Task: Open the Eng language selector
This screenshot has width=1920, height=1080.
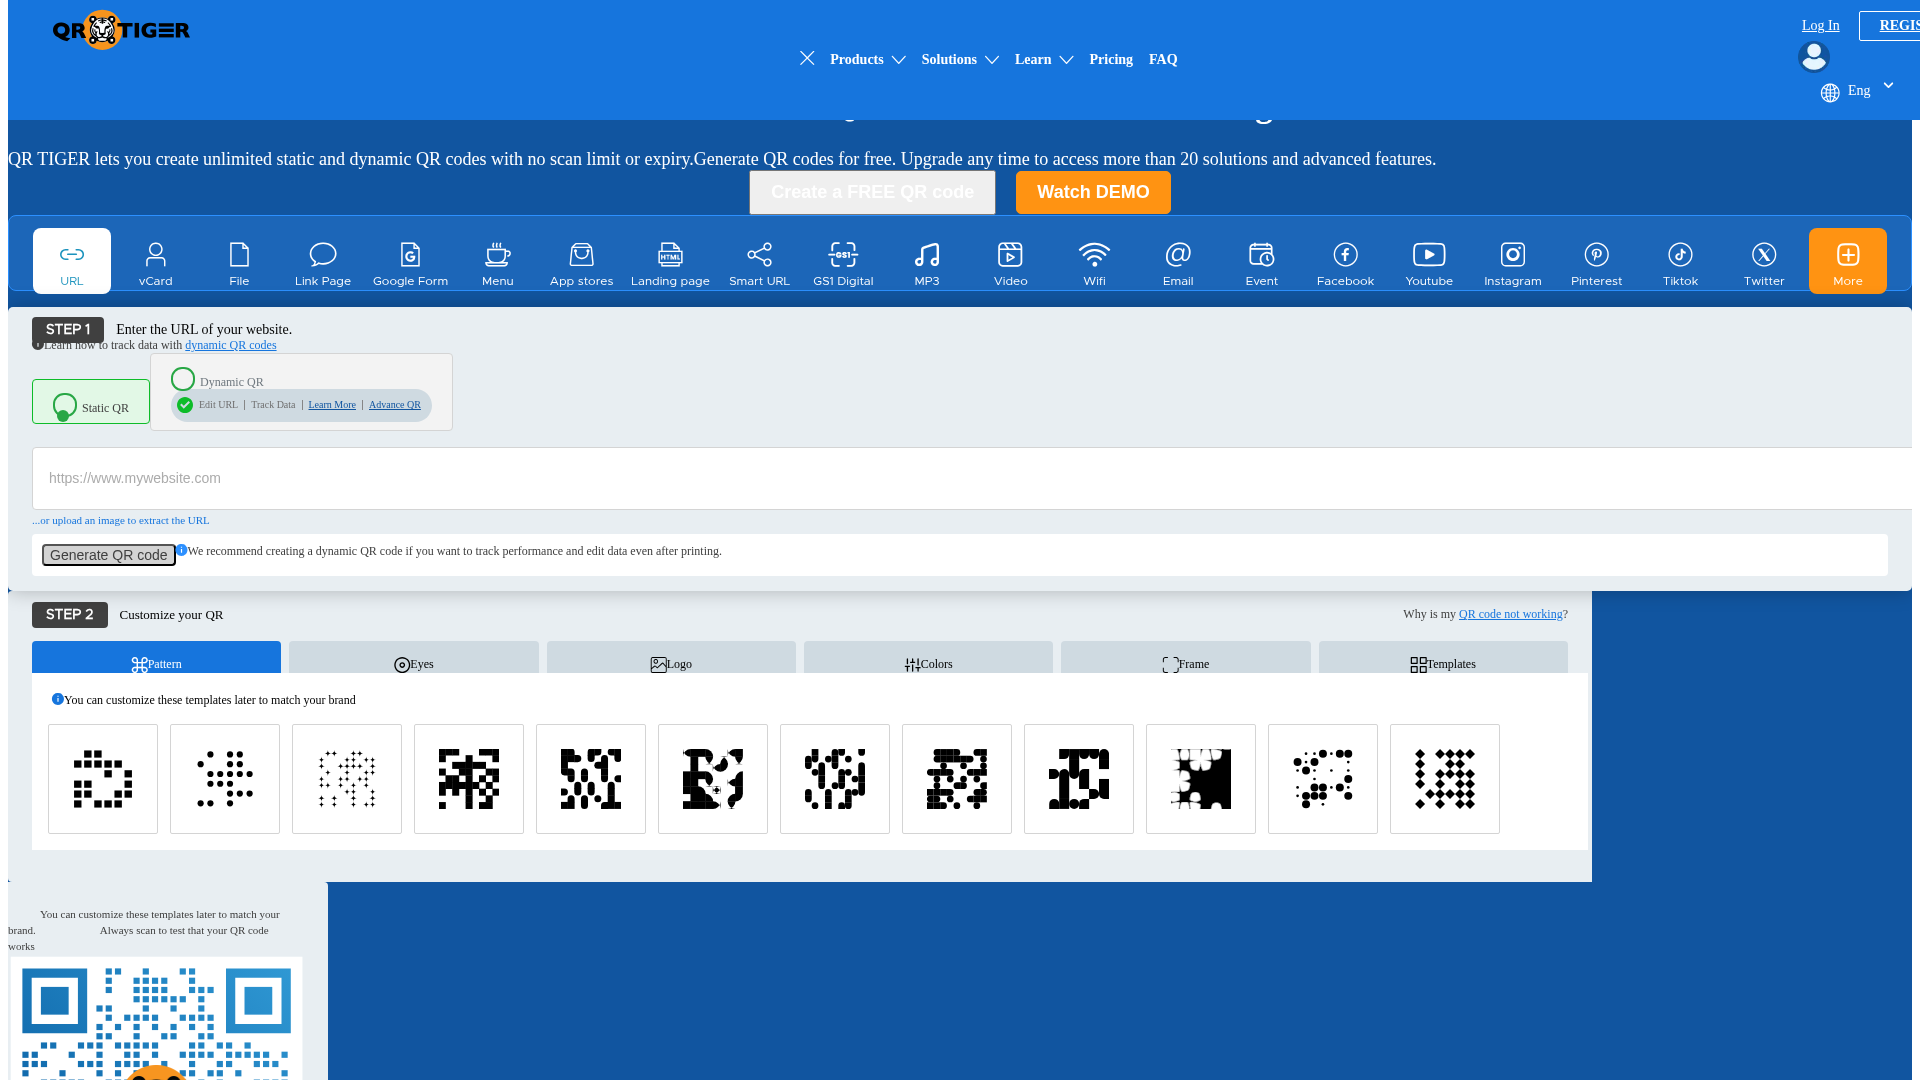Action: tap(1858, 91)
